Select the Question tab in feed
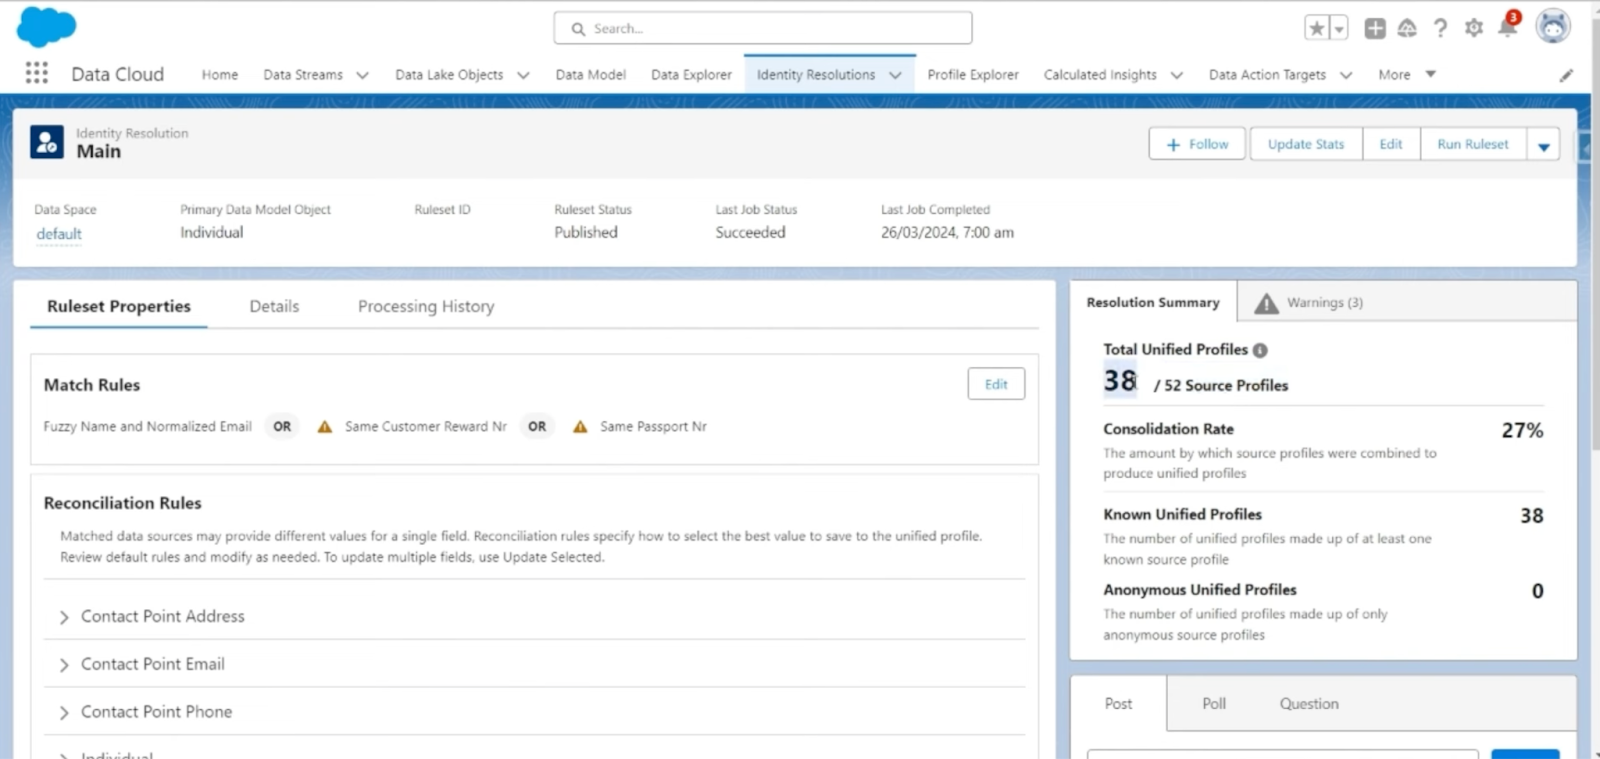This screenshot has height=759, width=1600. pyautogui.click(x=1309, y=703)
